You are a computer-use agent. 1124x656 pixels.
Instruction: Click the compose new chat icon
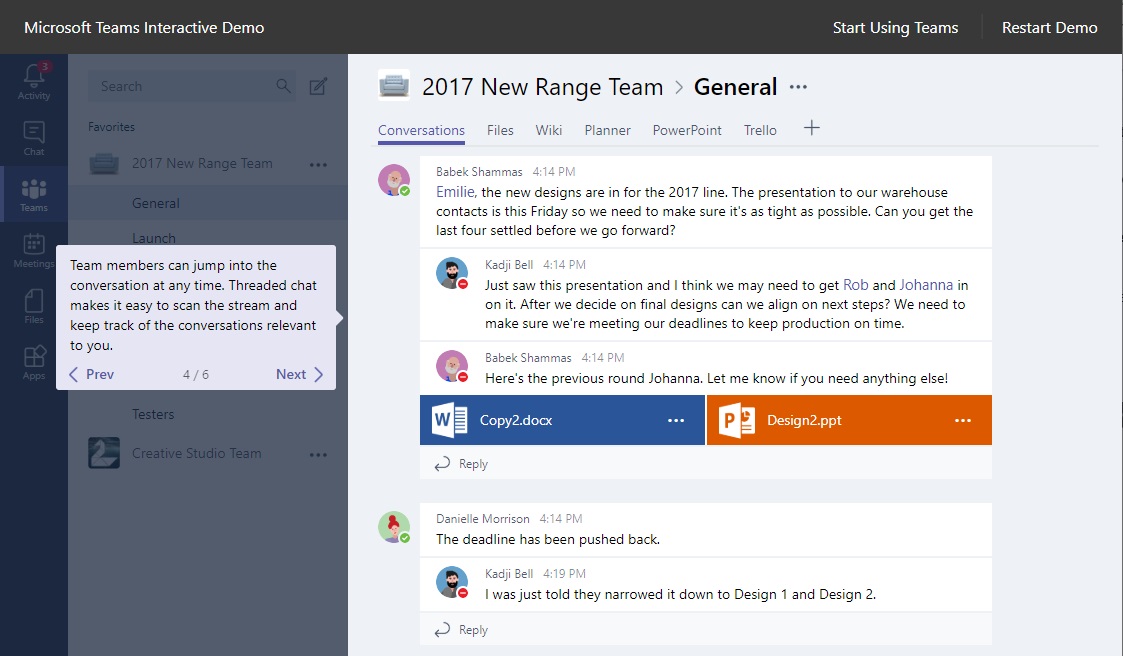click(x=318, y=87)
